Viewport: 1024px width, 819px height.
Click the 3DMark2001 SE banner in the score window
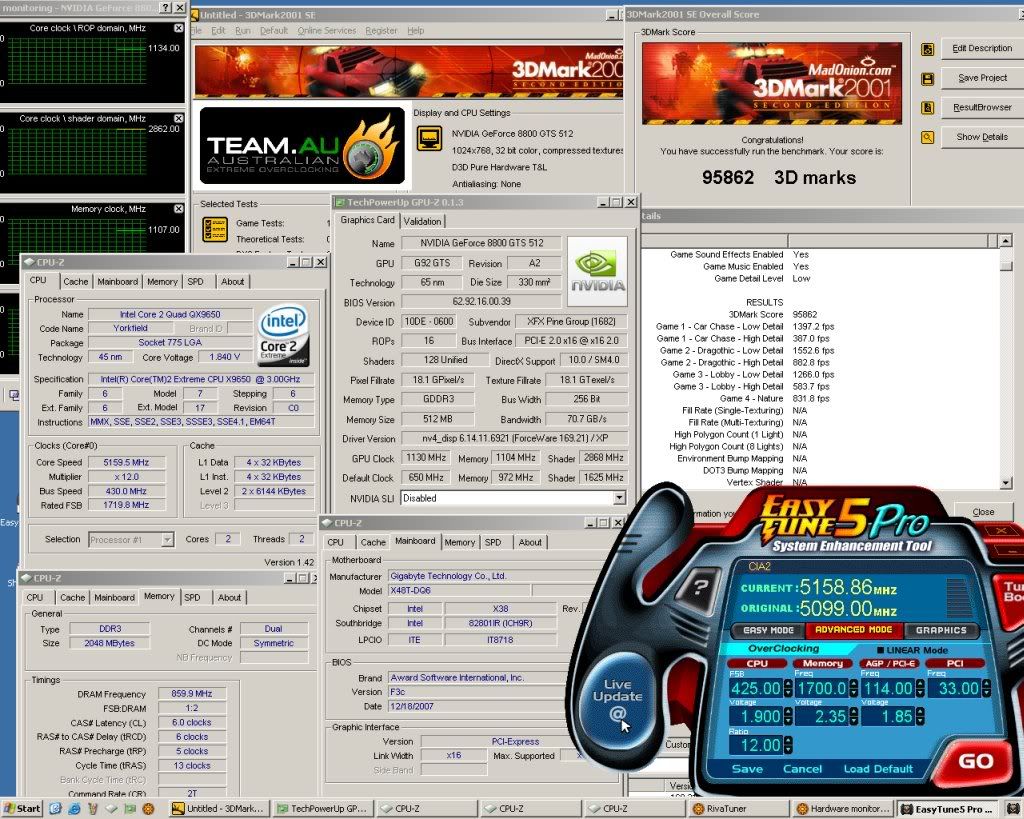coord(772,84)
